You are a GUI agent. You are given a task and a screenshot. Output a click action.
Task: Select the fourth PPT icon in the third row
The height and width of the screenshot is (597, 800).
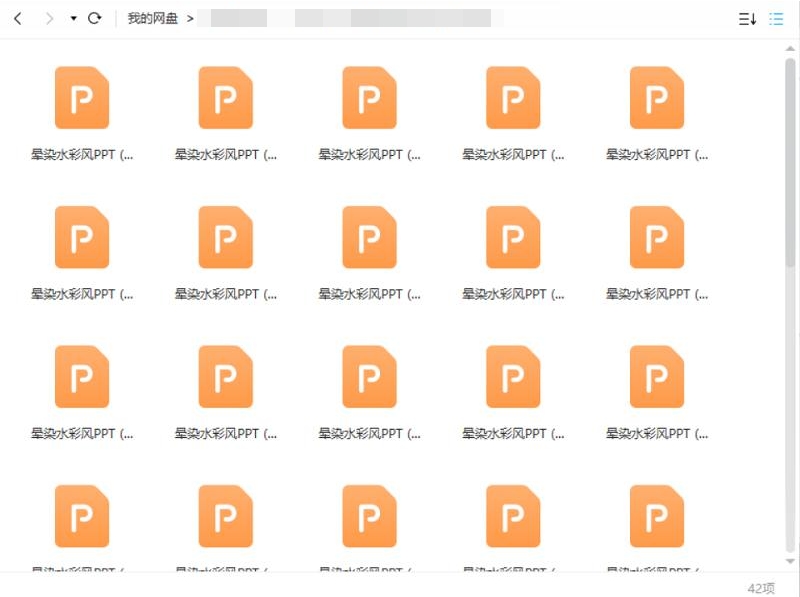pos(512,377)
